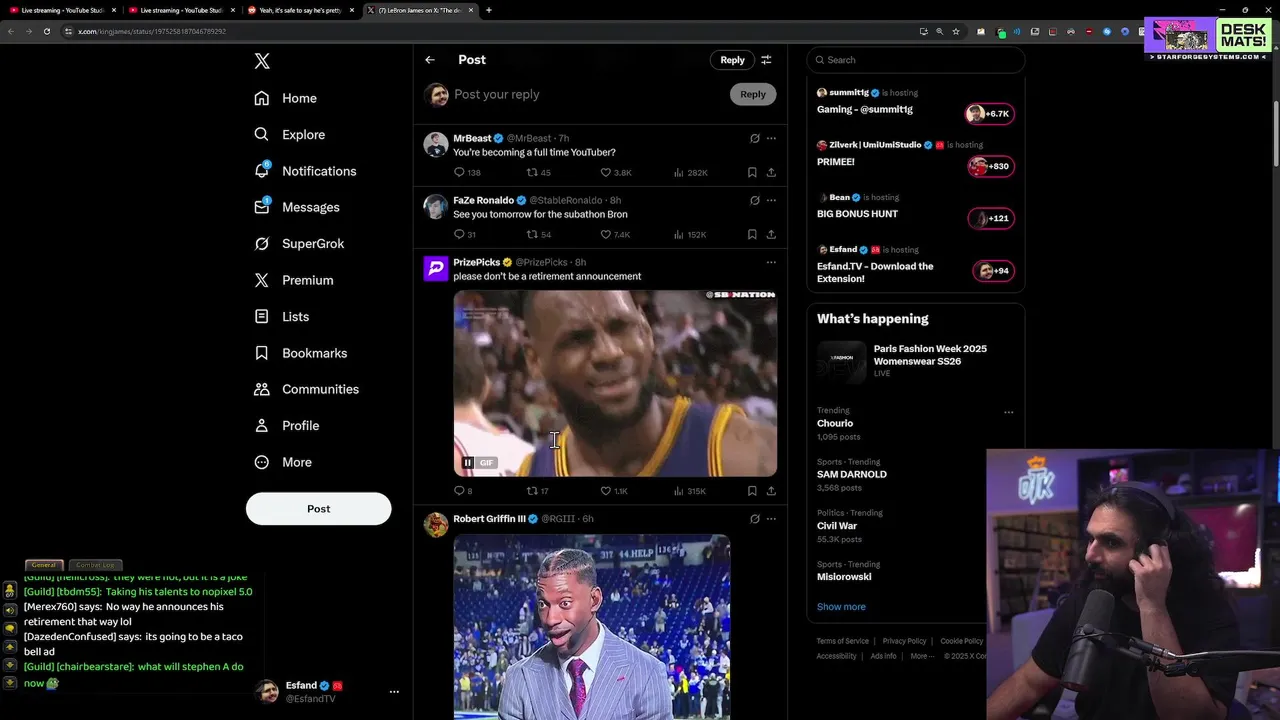This screenshot has width=1280, height=720.
Task: Open the Civil War trending topic
Action: [x=837, y=525]
